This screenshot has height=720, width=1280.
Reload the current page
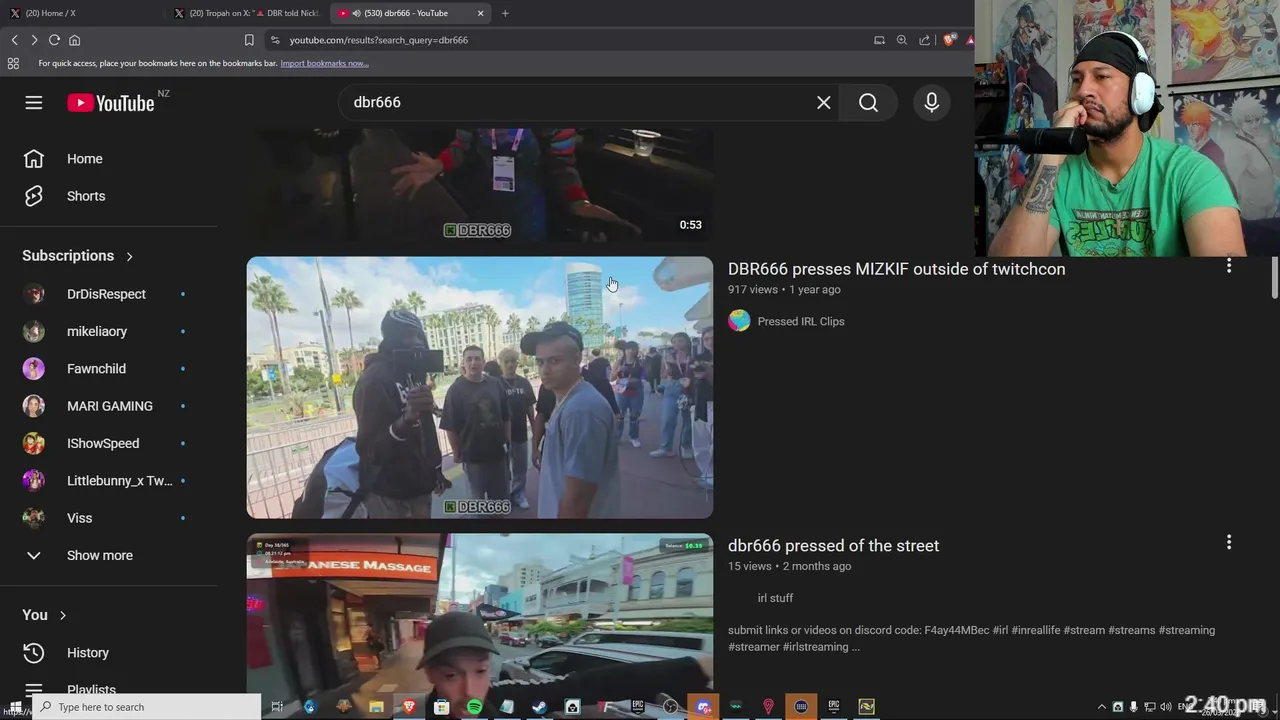tap(54, 40)
